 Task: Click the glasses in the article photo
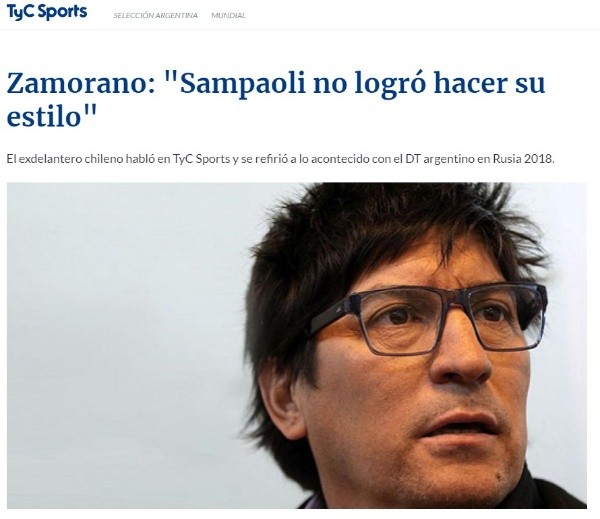click(x=429, y=317)
